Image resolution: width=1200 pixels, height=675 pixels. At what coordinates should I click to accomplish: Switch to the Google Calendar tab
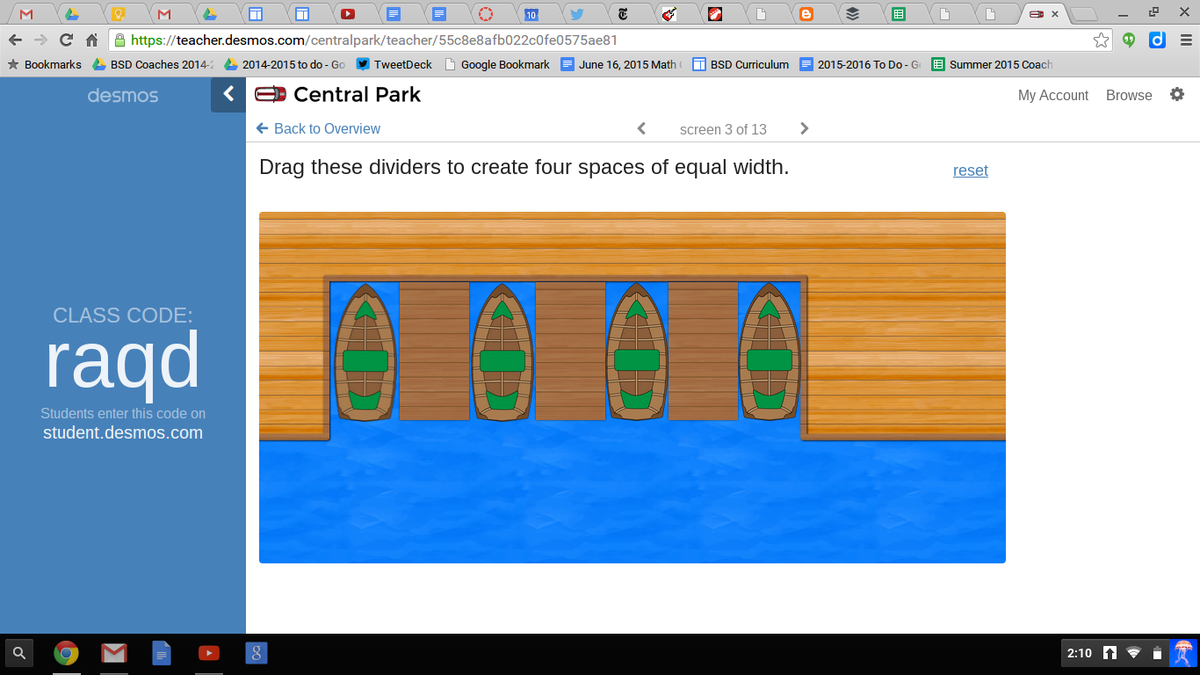click(532, 14)
